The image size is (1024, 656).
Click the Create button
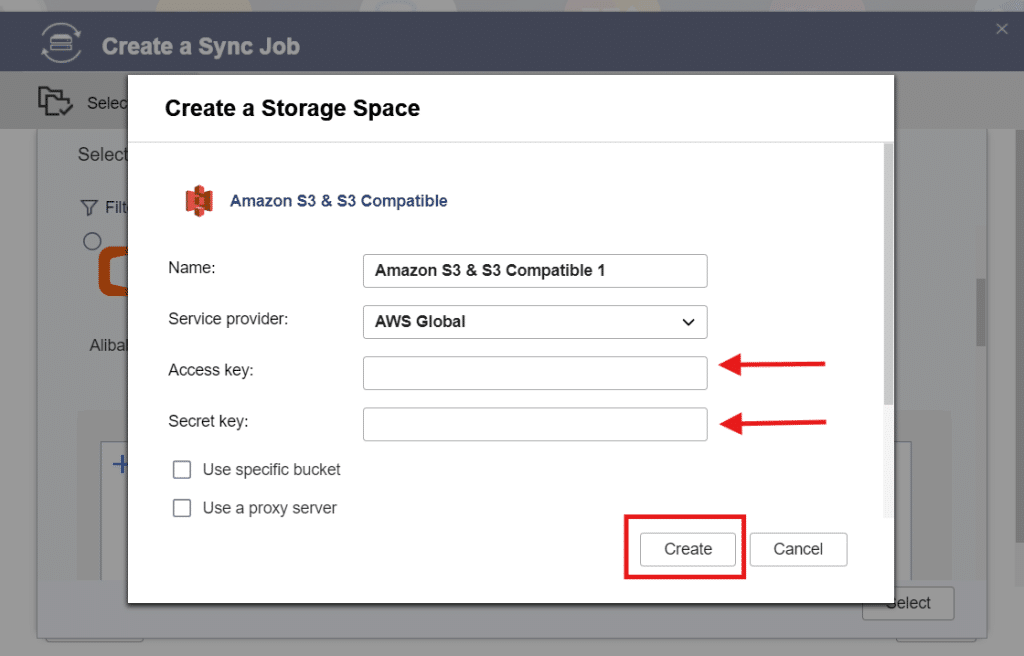click(686, 549)
